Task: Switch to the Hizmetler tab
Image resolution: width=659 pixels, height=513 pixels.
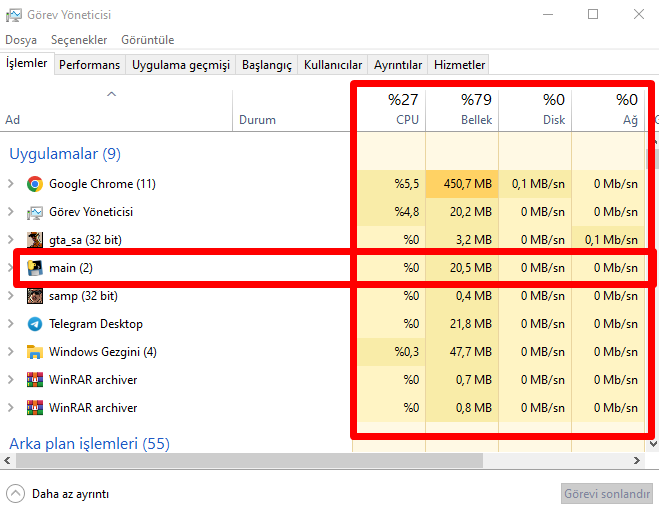Action: coord(459,65)
